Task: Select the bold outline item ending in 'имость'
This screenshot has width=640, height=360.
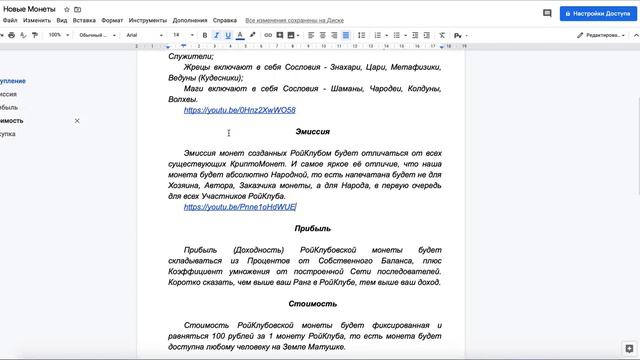Action: coord(11,121)
